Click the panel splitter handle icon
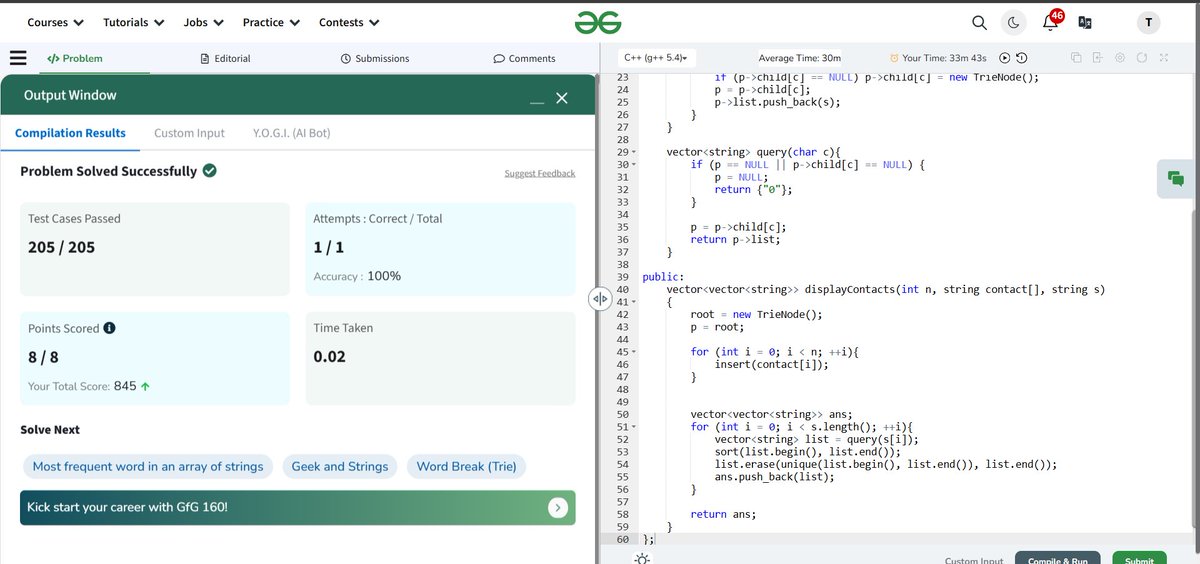This screenshot has width=1200, height=564. [600, 299]
